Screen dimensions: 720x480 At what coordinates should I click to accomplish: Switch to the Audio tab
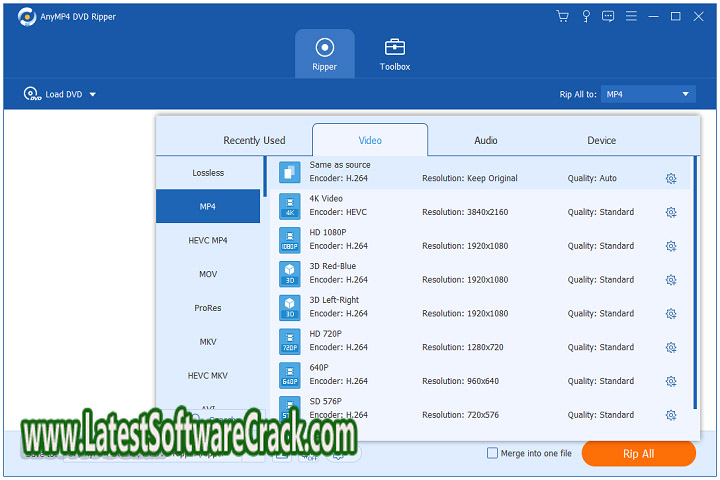tap(485, 140)
